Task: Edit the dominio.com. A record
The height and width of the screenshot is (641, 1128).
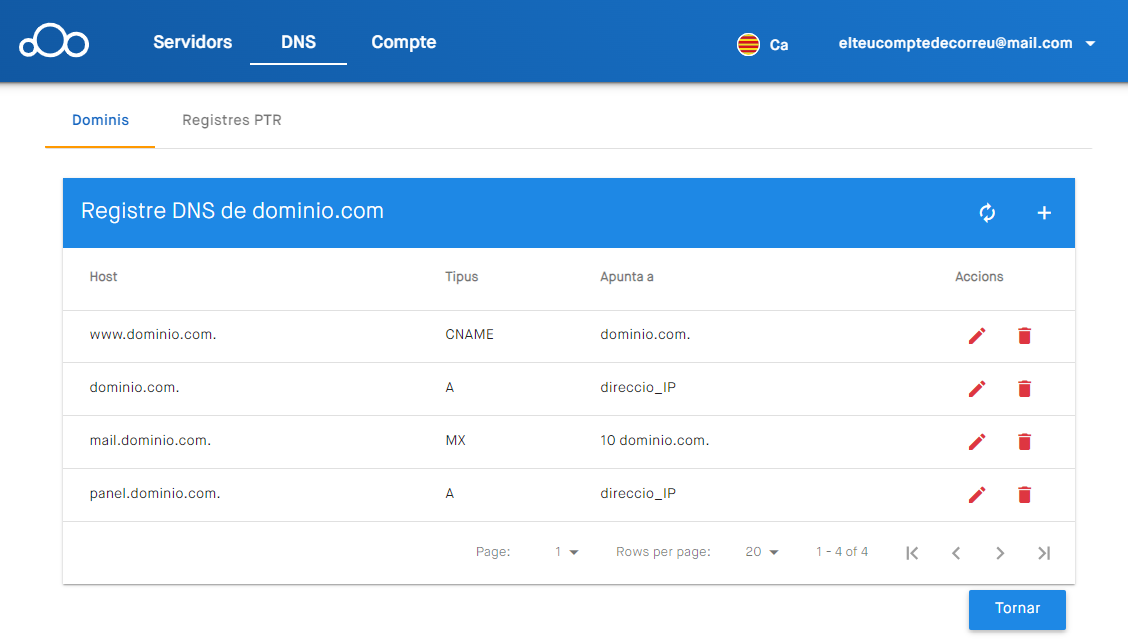Action: coord(977,388)
